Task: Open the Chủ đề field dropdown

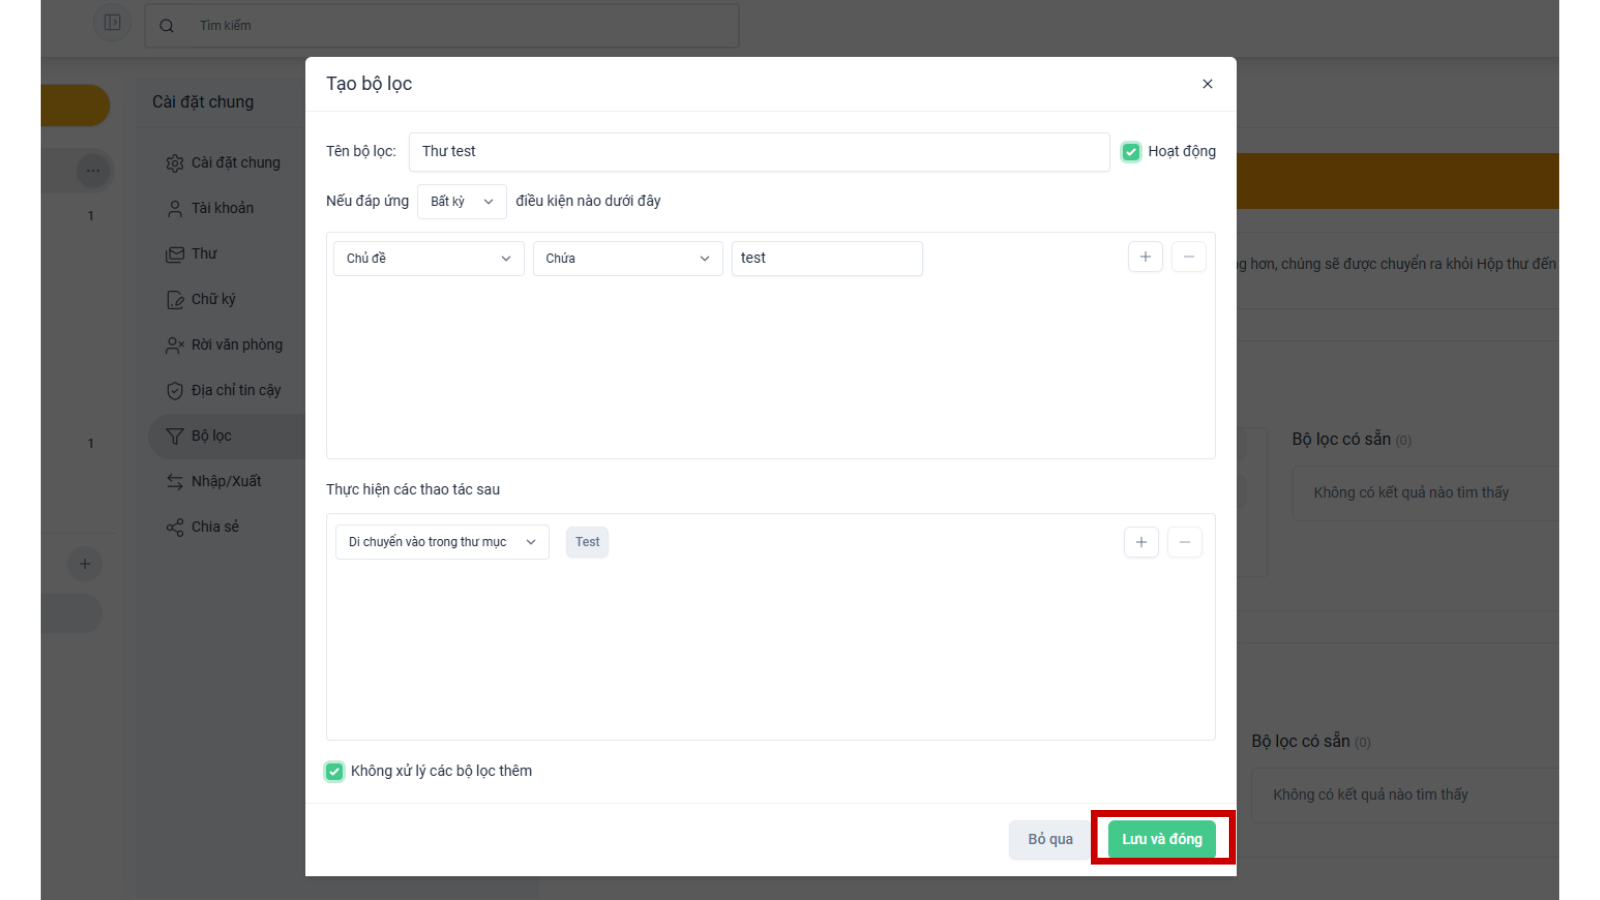Action: point(429,258)
